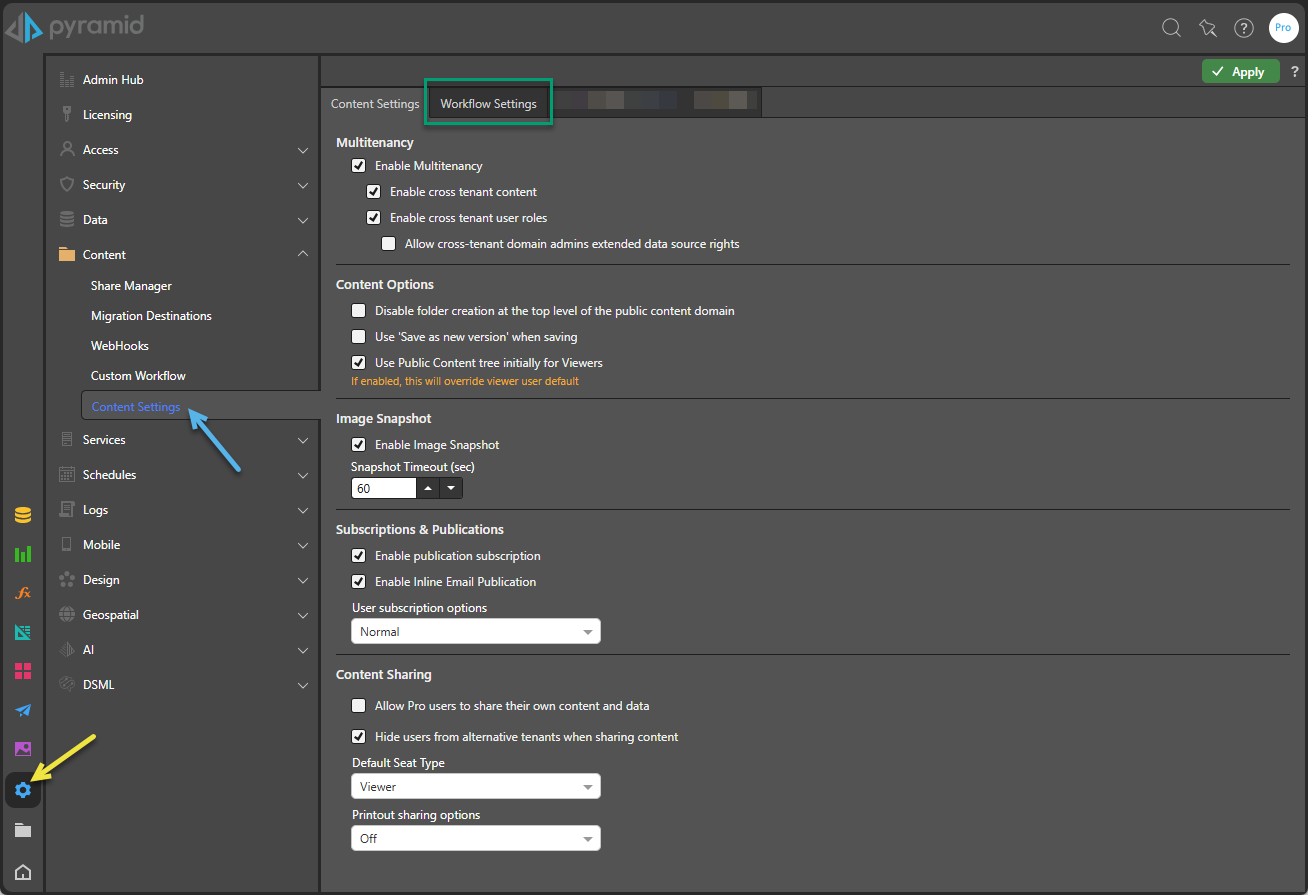Open the red dashboard tiles icon
This screenshot has width=1308, height=895.
point(23,671)
